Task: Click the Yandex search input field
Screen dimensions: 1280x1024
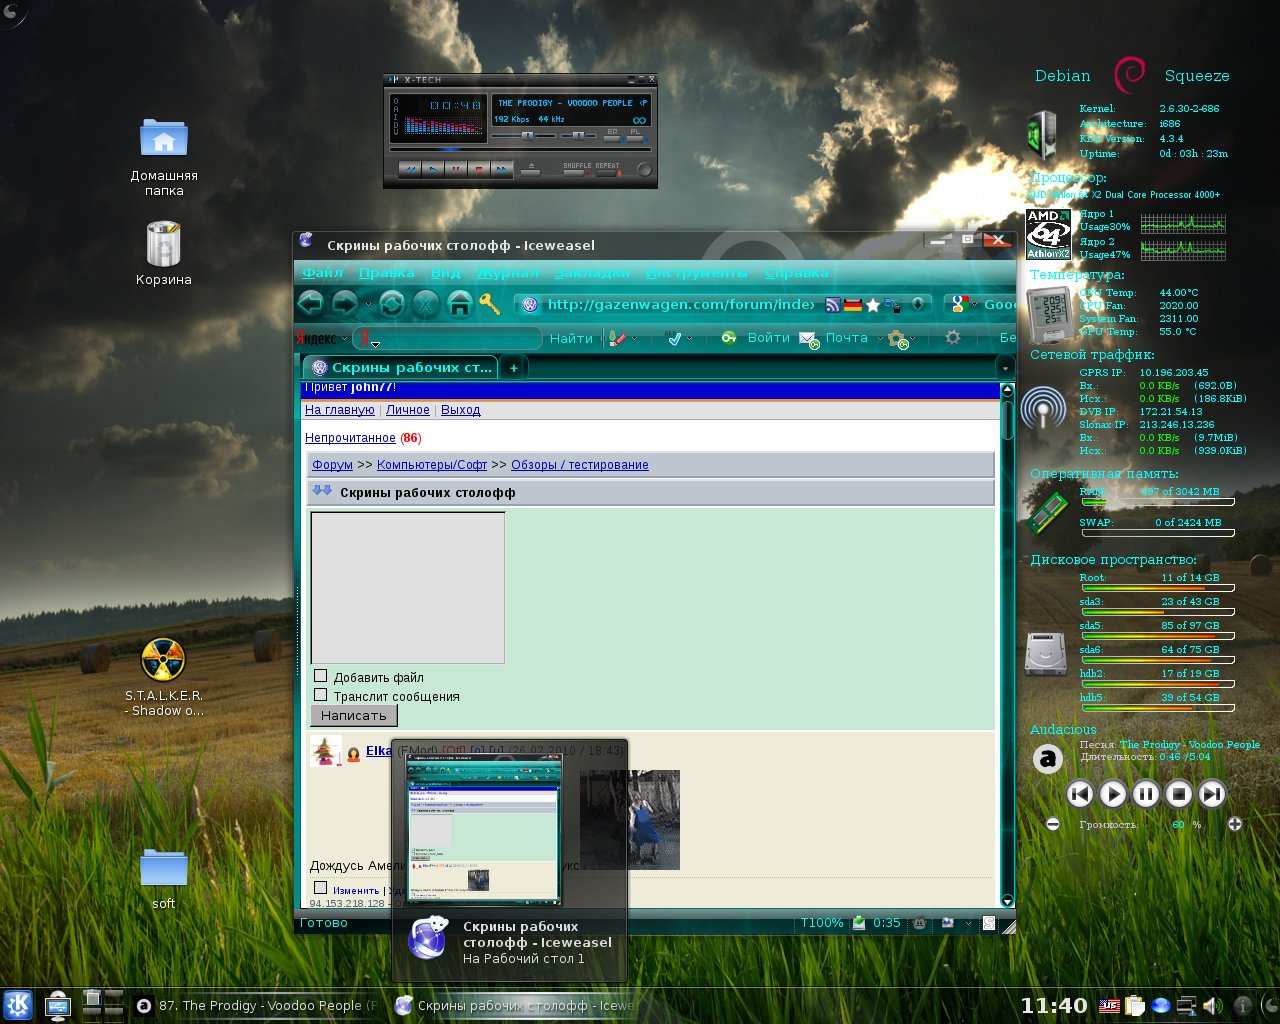Action: [x=448, y=339]
